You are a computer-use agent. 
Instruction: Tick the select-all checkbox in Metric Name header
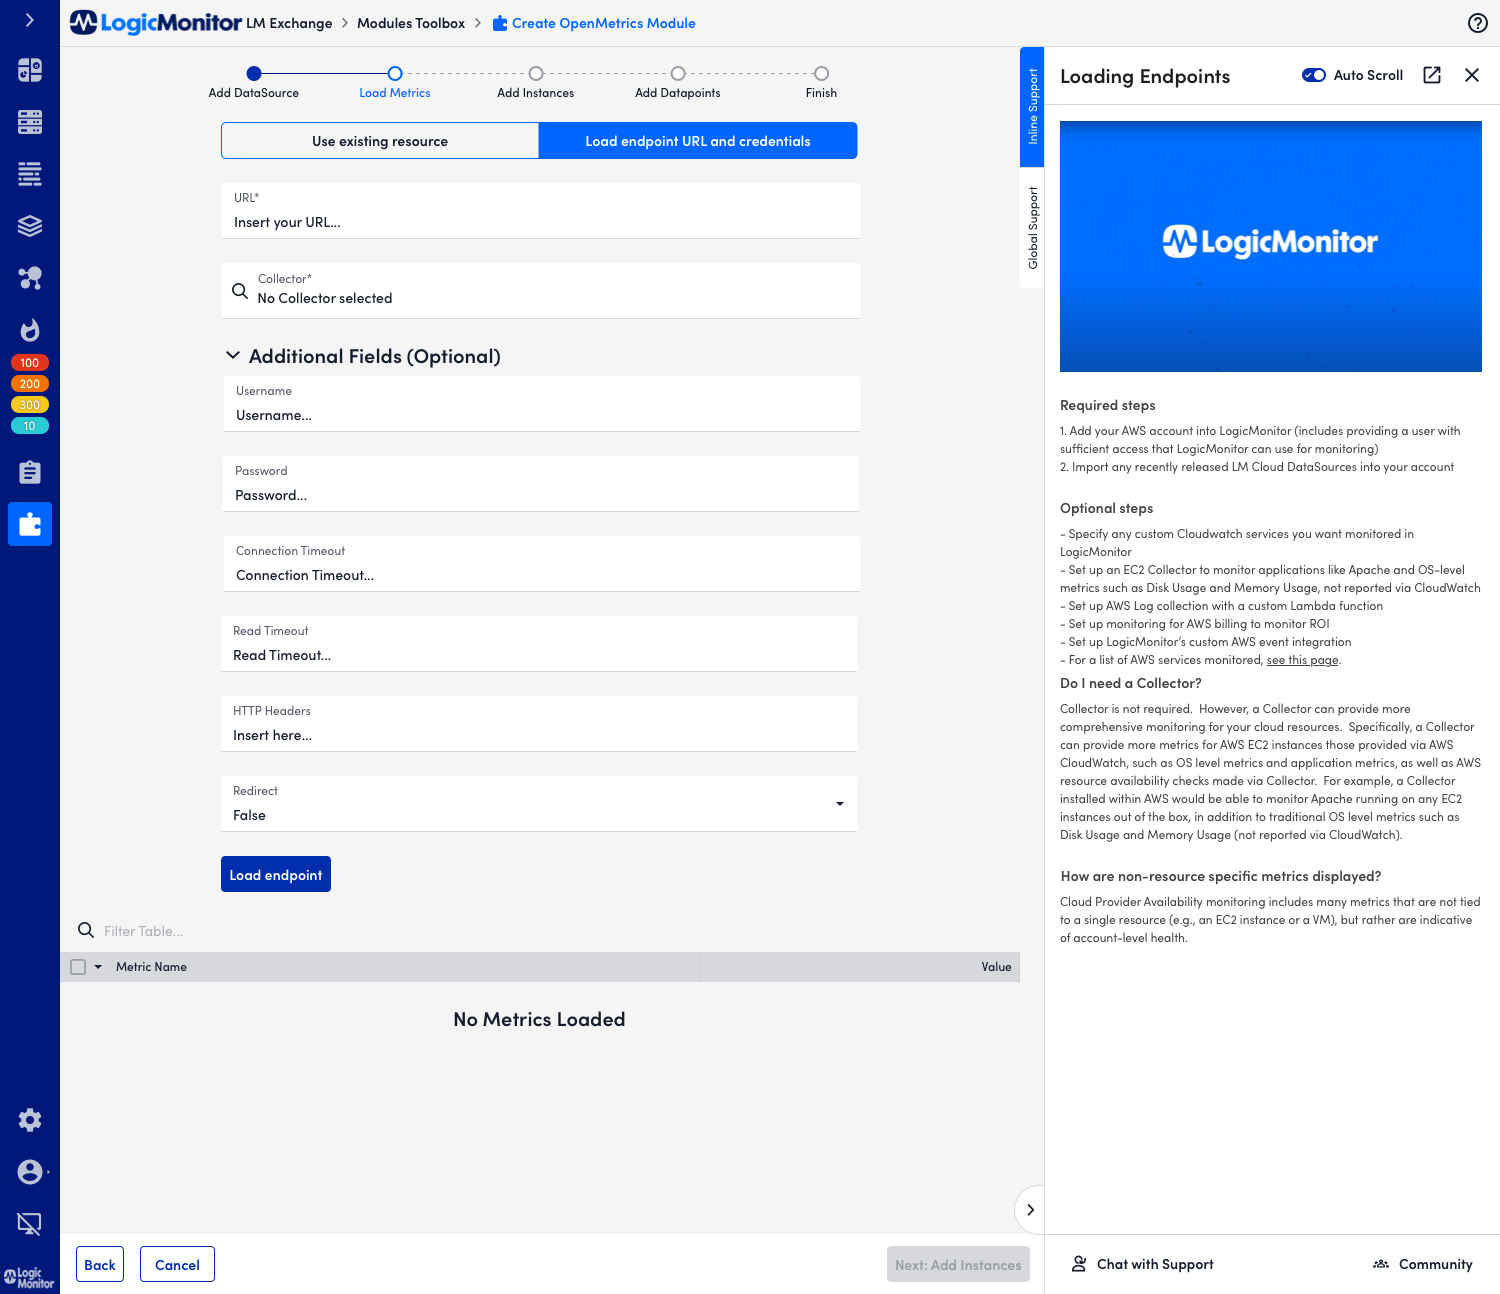78,967
